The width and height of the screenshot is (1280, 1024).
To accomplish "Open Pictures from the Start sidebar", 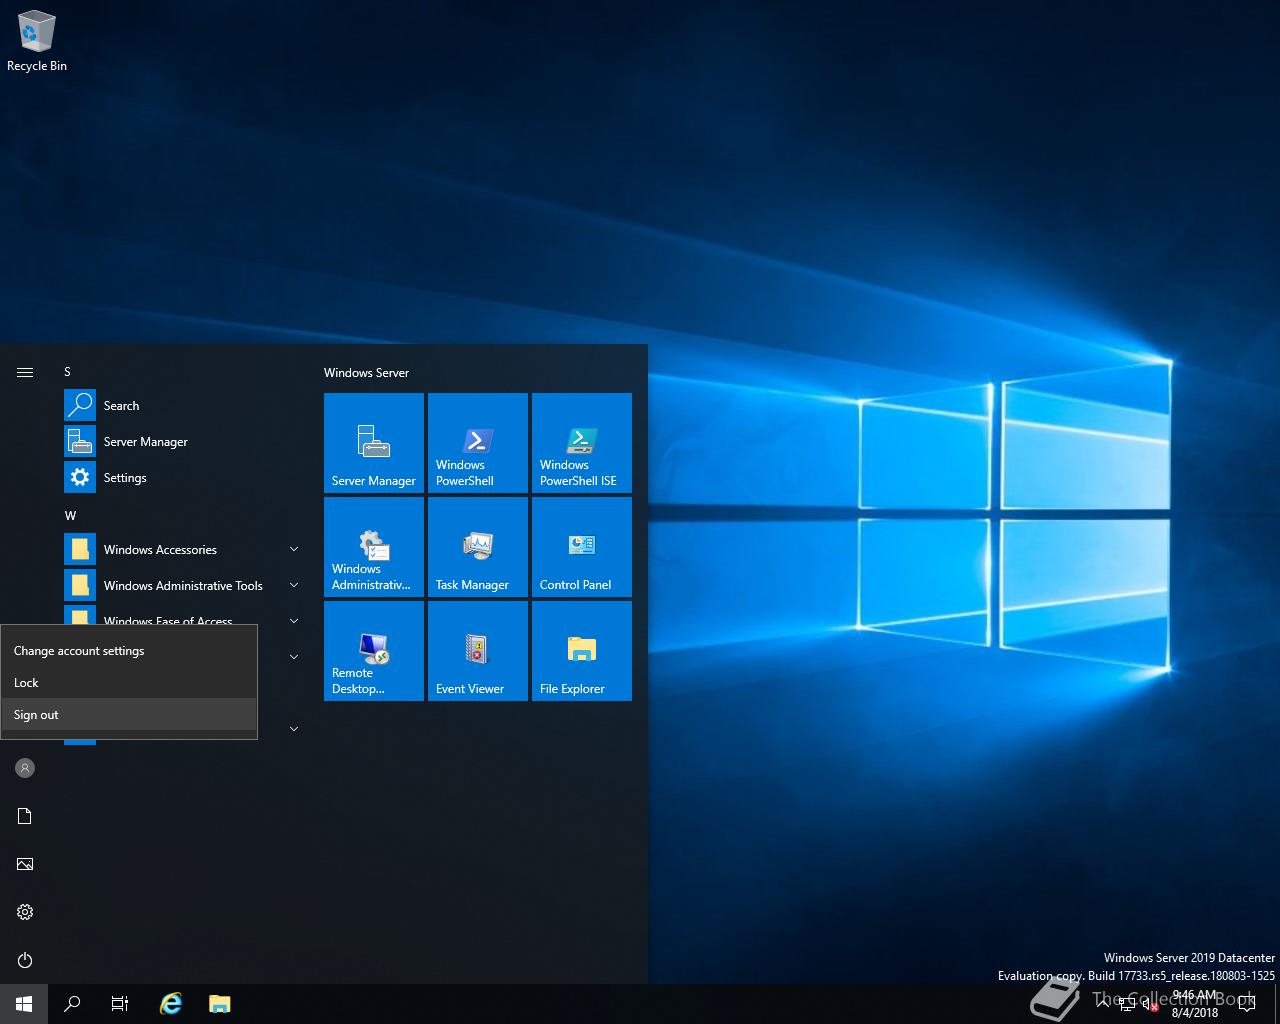I will point(25,864).
